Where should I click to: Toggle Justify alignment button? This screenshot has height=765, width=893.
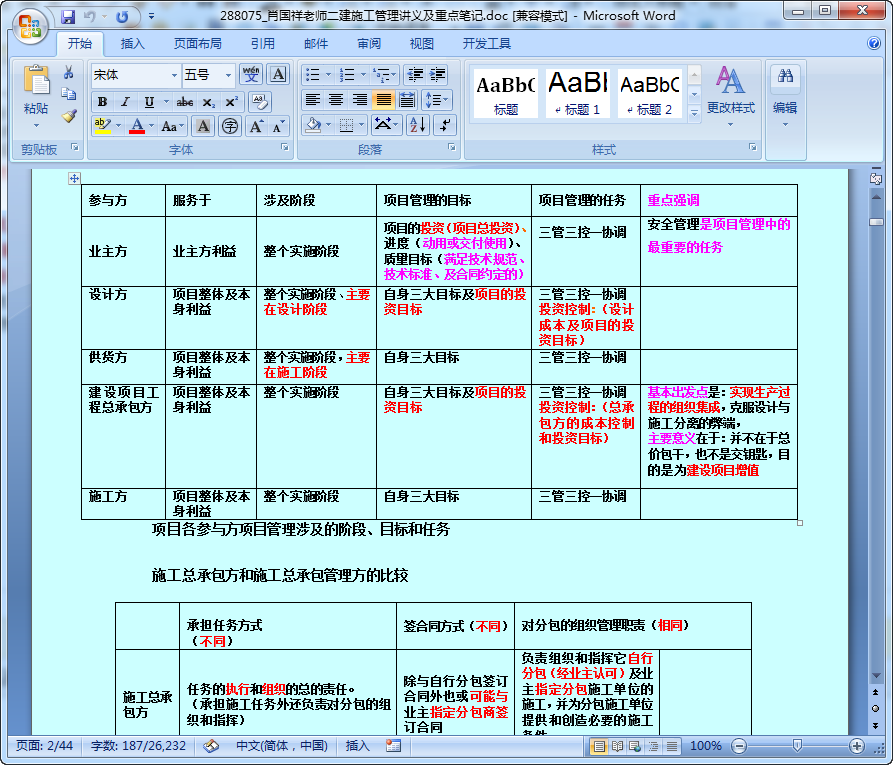click(384, 100)
